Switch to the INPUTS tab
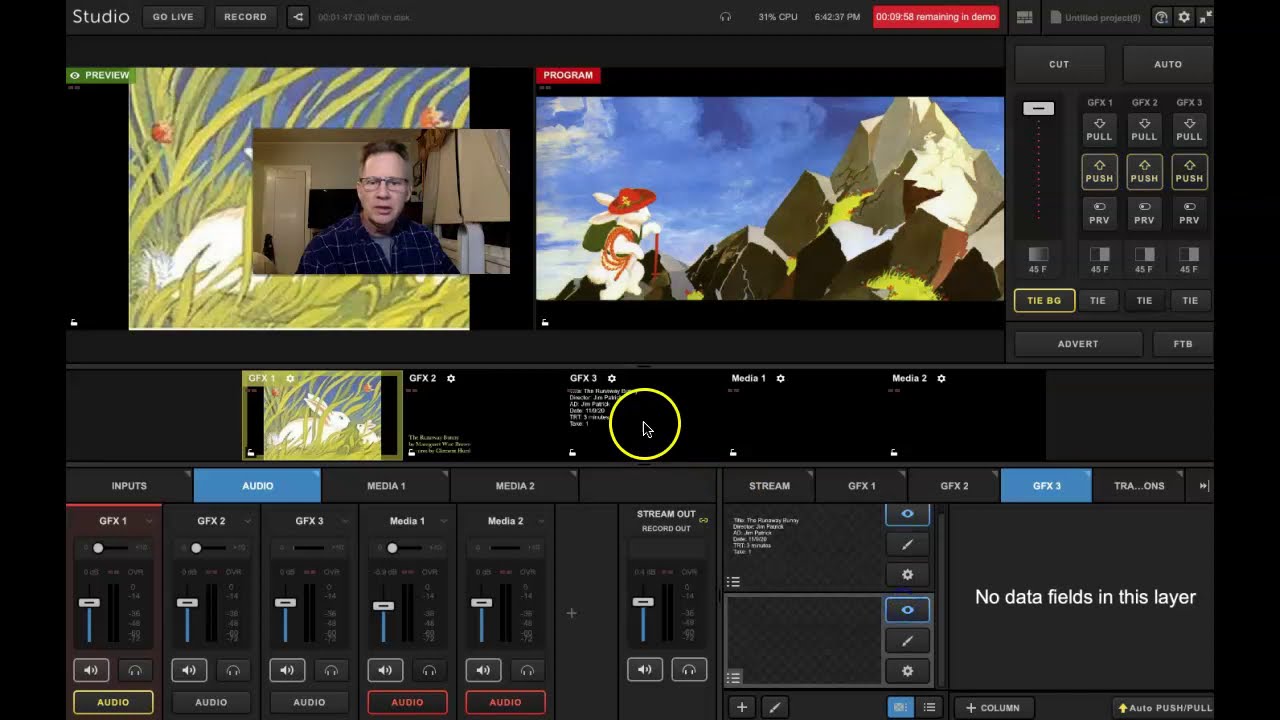 tap(129, 486)
